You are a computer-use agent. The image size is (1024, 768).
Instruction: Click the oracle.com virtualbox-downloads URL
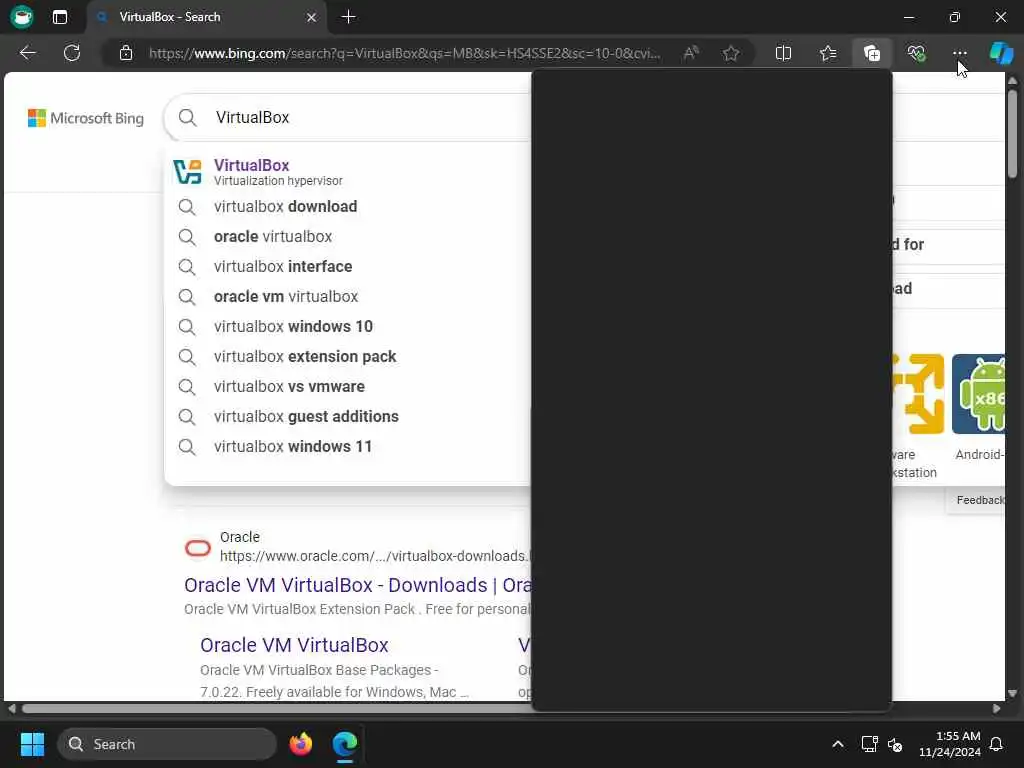376,556
